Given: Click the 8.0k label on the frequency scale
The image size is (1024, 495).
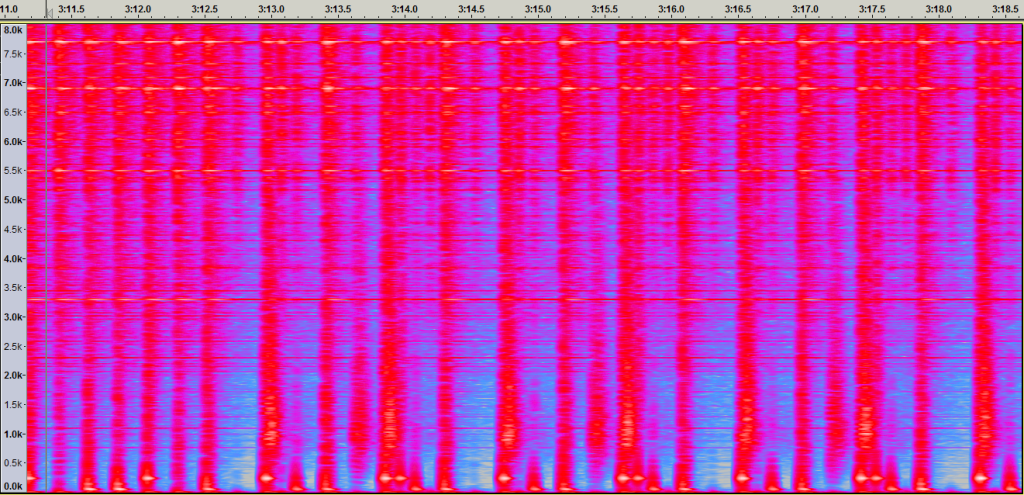Looking at the screenshot, I should click(x=13, y=31).
